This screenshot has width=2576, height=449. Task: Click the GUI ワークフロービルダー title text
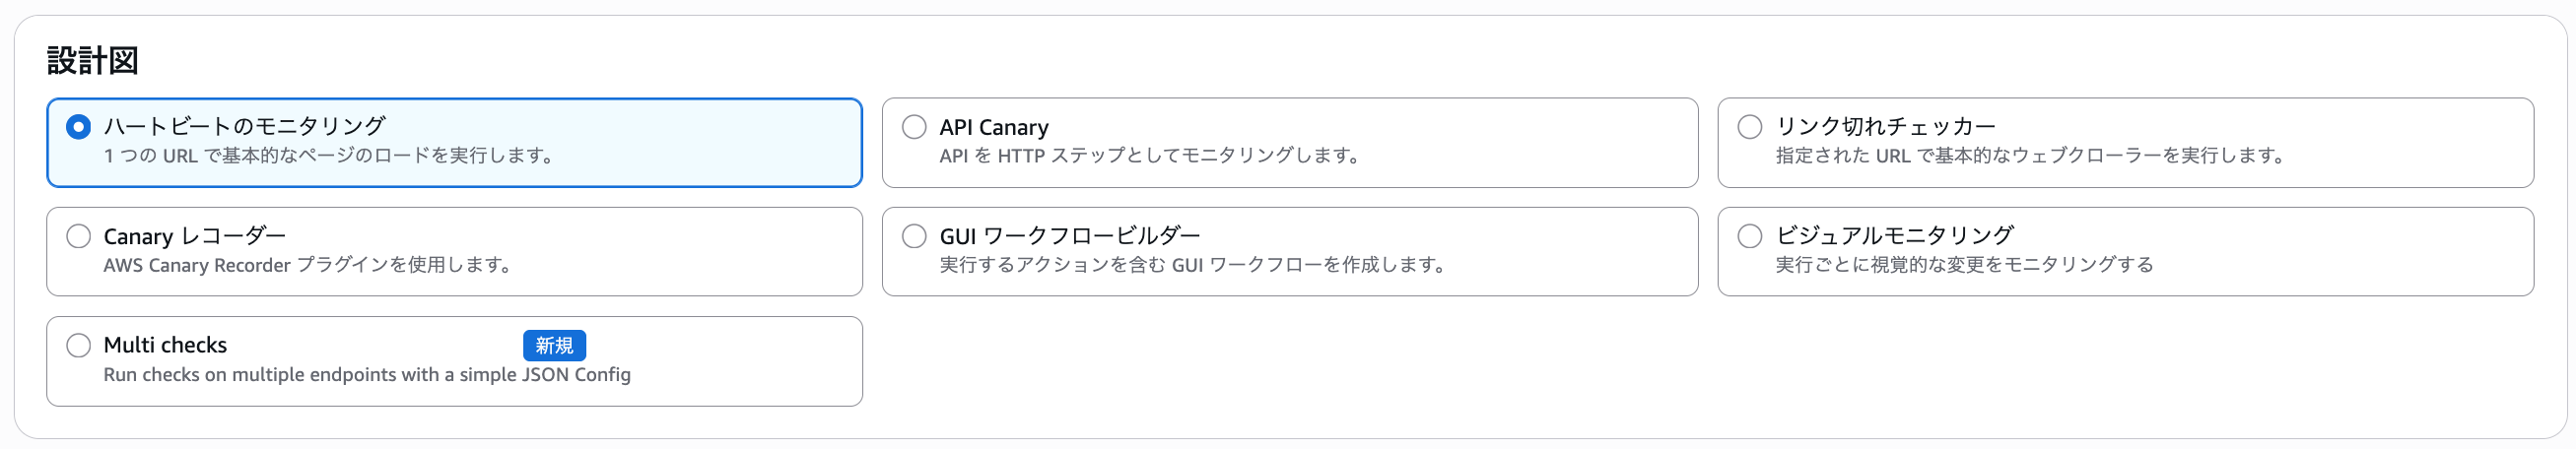pyautogui.click(x=1069, y=236)
